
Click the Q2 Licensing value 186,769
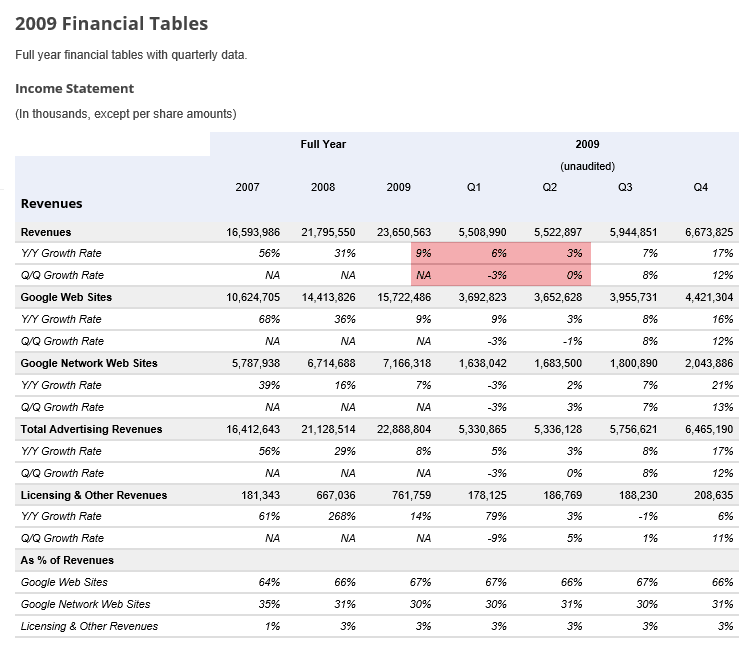563,496
